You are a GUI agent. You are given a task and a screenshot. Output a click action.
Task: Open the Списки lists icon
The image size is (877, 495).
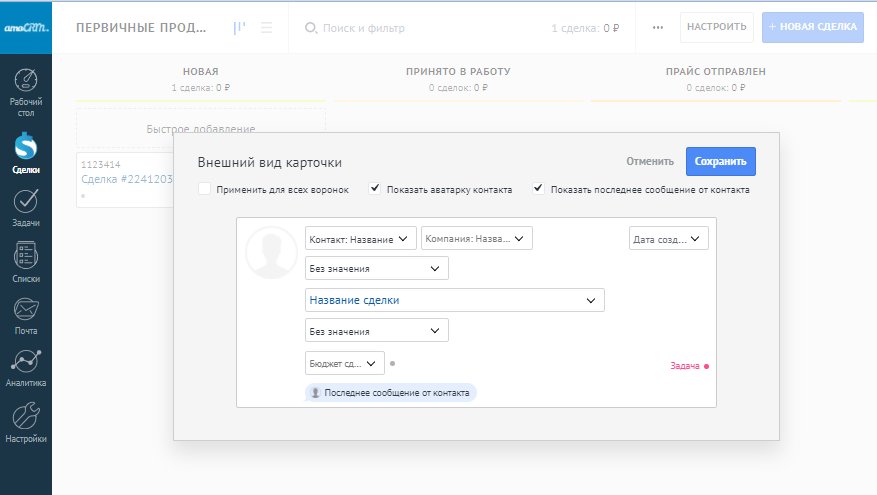26,257
